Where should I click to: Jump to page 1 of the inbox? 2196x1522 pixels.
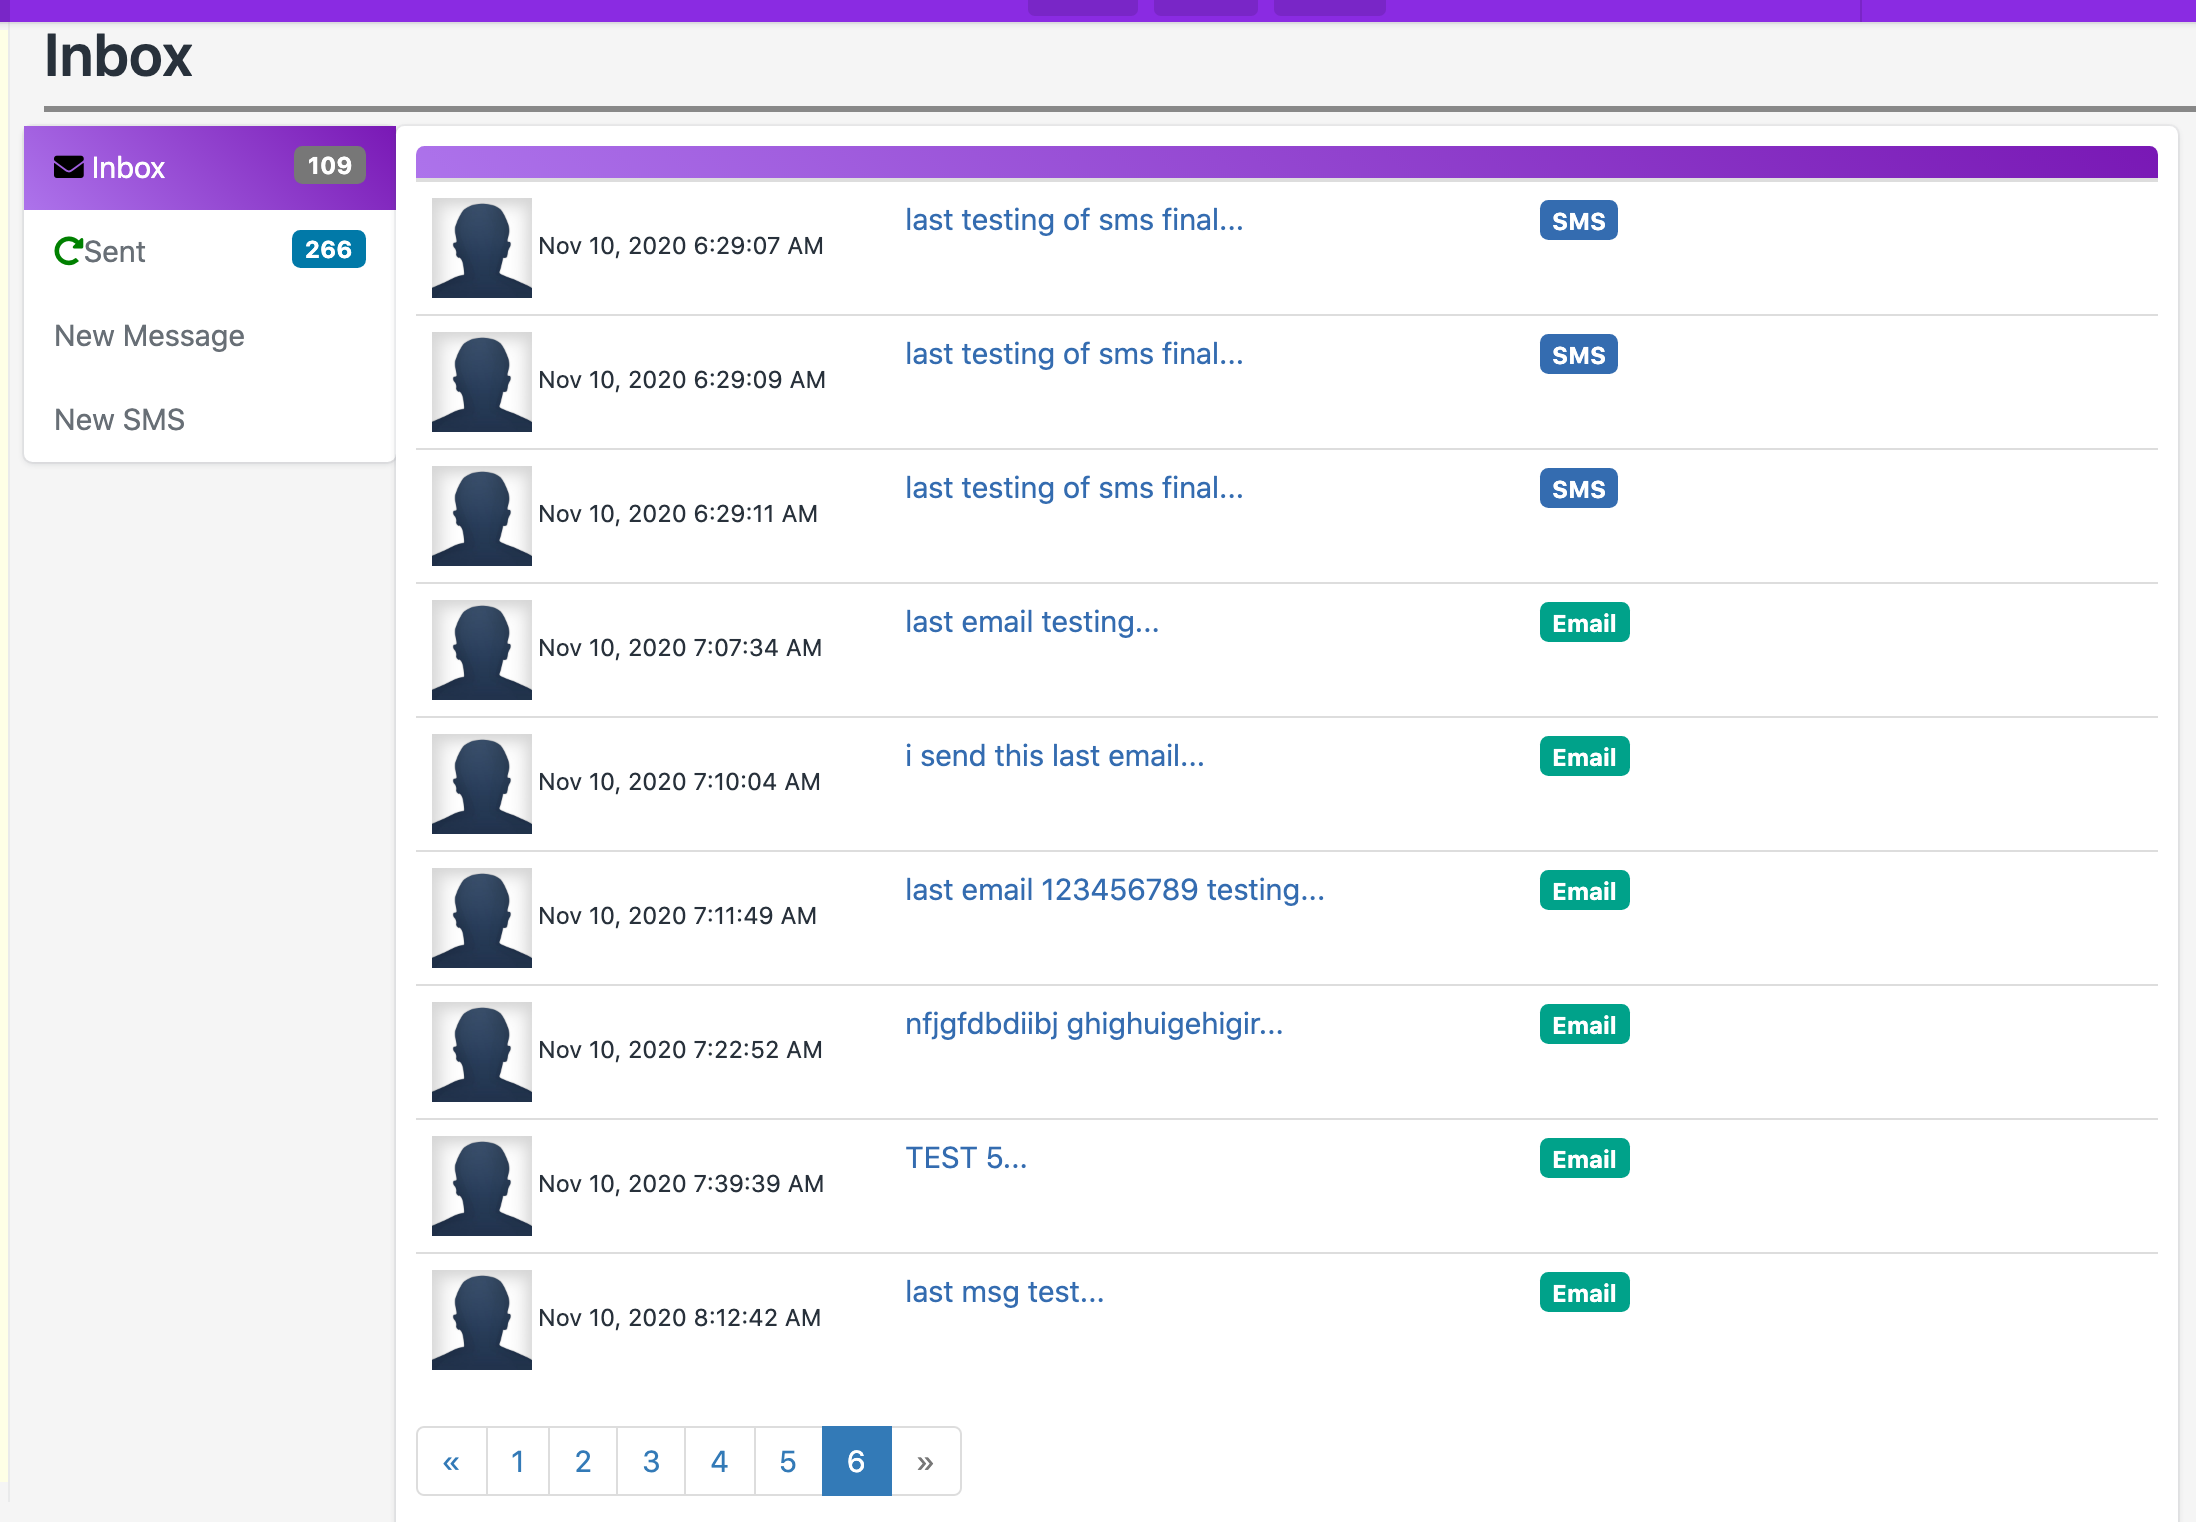click(x=517, y=1462)
